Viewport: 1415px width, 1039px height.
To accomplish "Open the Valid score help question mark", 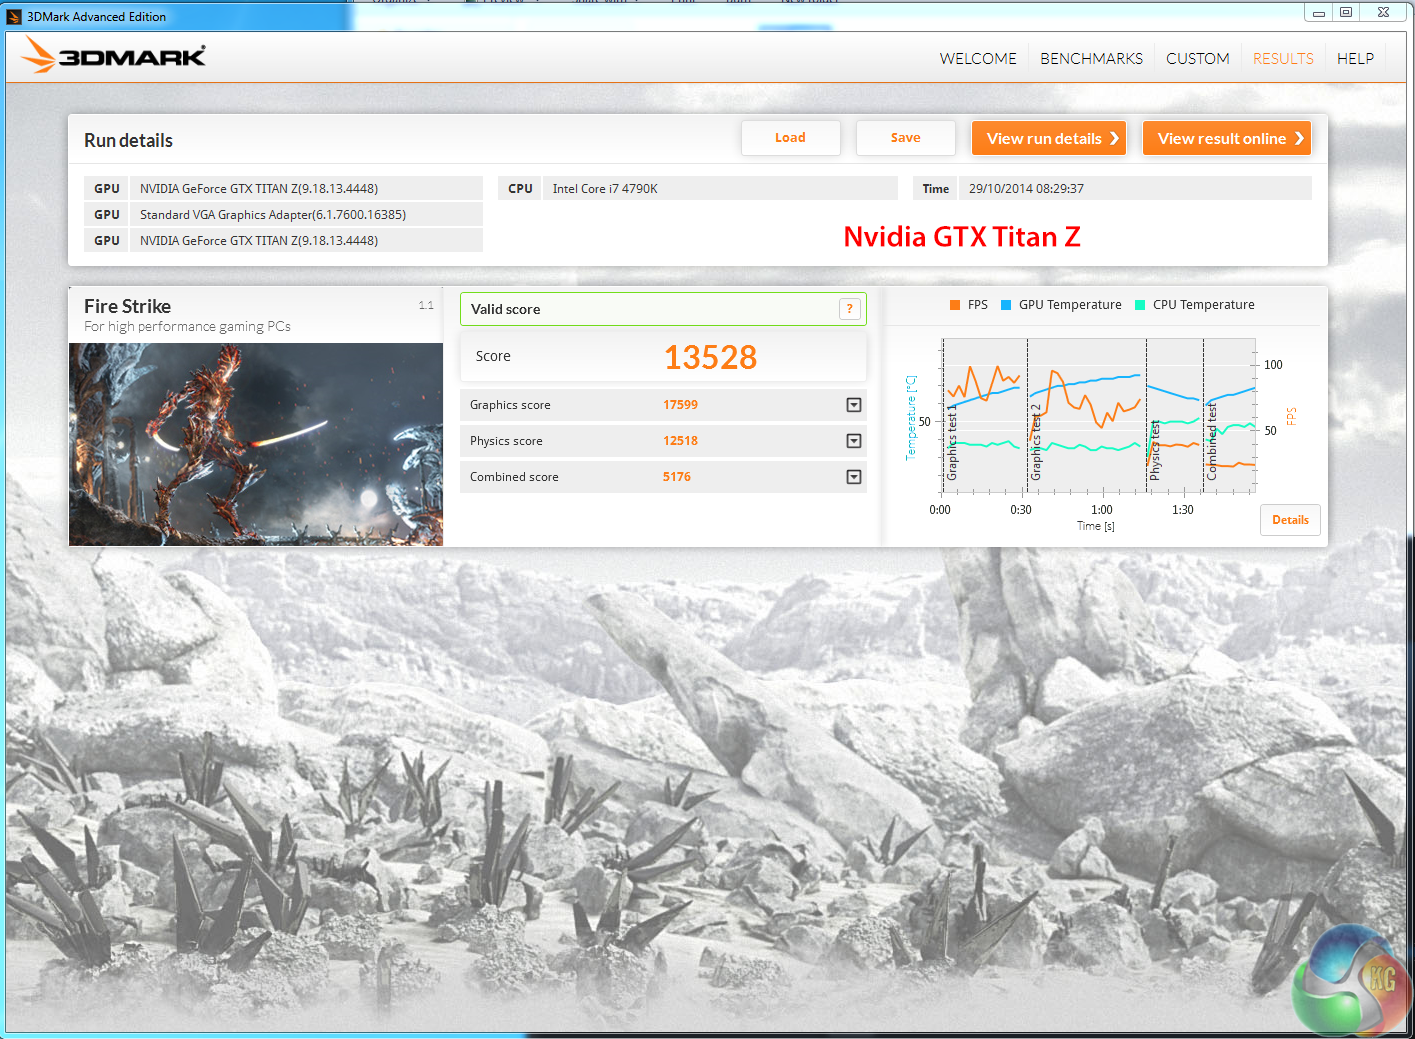I will 849,309.
